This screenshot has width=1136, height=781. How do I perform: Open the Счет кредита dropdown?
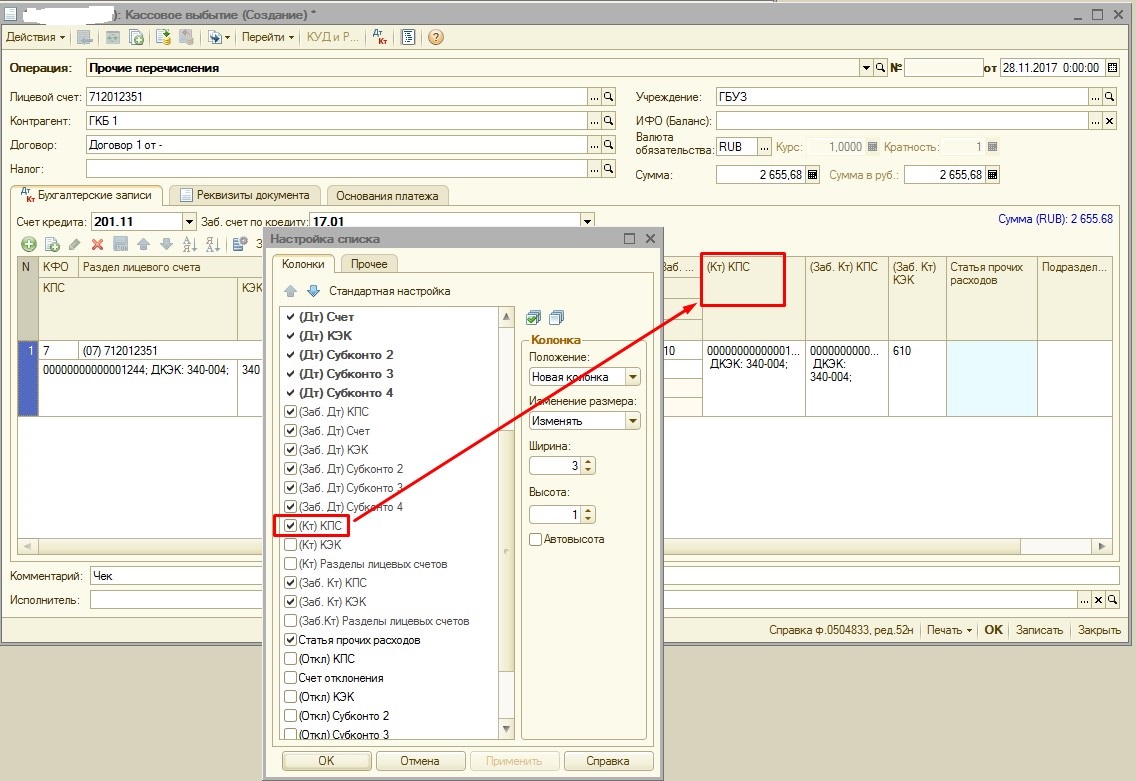pos(189,221)
